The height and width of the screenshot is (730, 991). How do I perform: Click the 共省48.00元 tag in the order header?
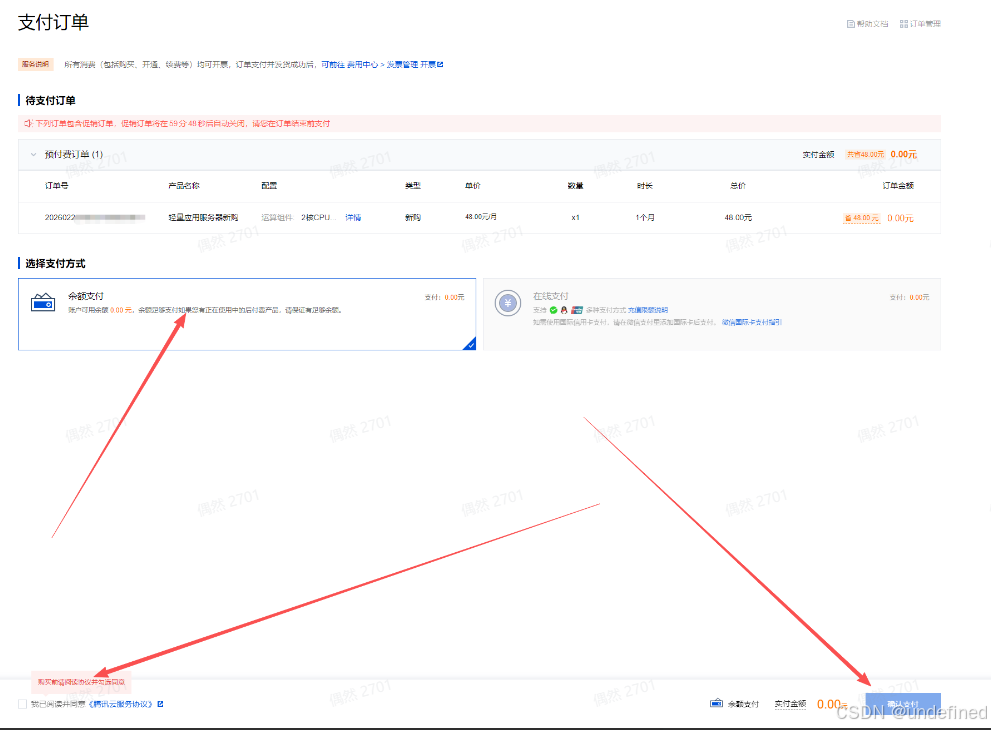(x=865, y=154)
